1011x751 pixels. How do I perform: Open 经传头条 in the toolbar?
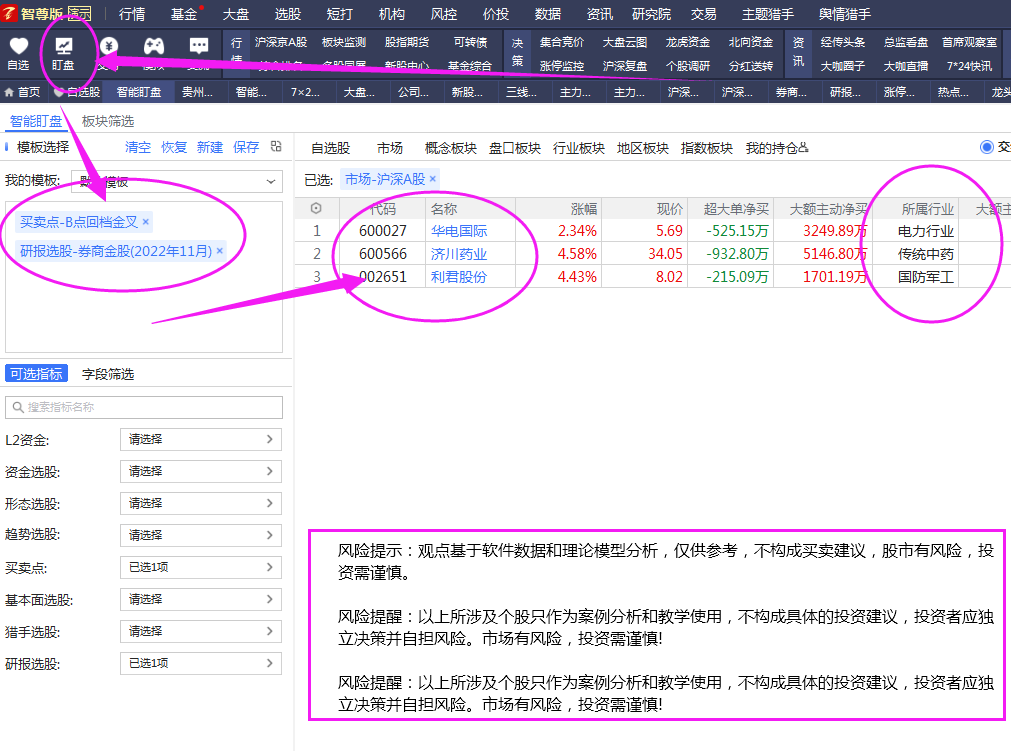pos(843,43)
